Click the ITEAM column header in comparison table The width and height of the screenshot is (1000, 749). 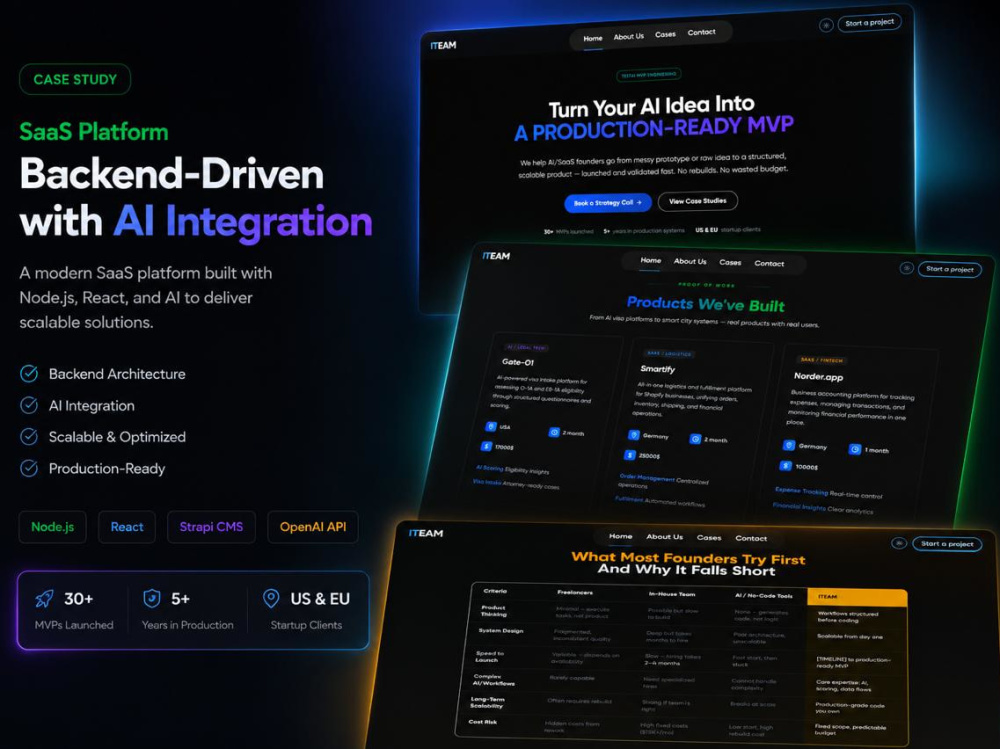[857, 597]
